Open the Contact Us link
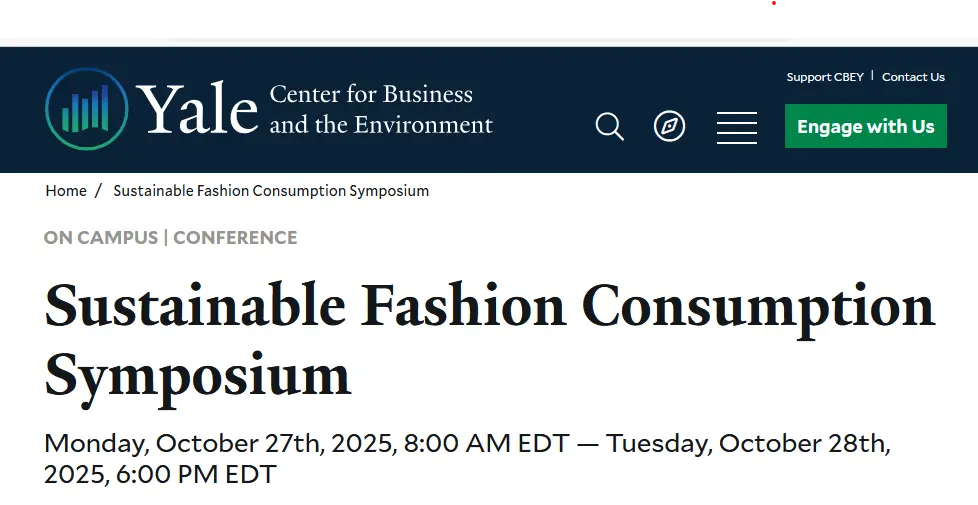Image resolution: width=978 pixels, height=505 pixels. coord(912,77)
